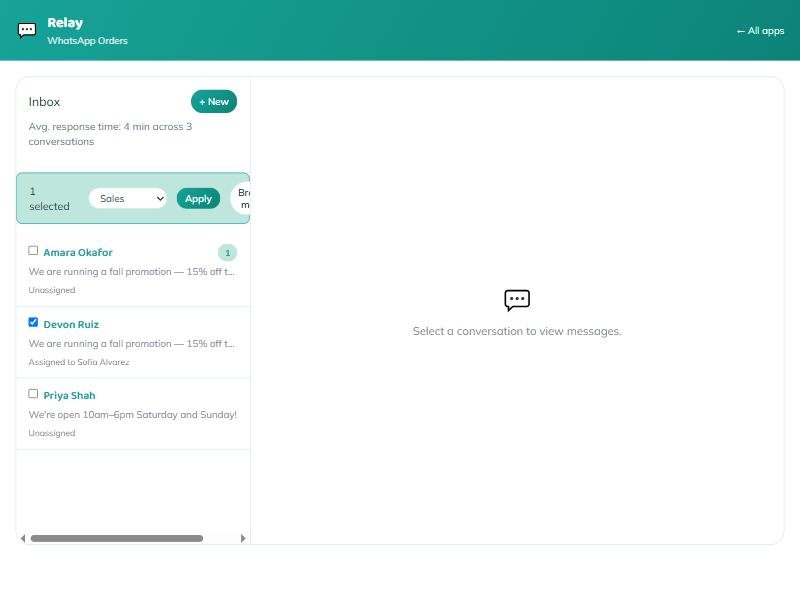Click the Relay chat bubble logo icon

(27, 31)
